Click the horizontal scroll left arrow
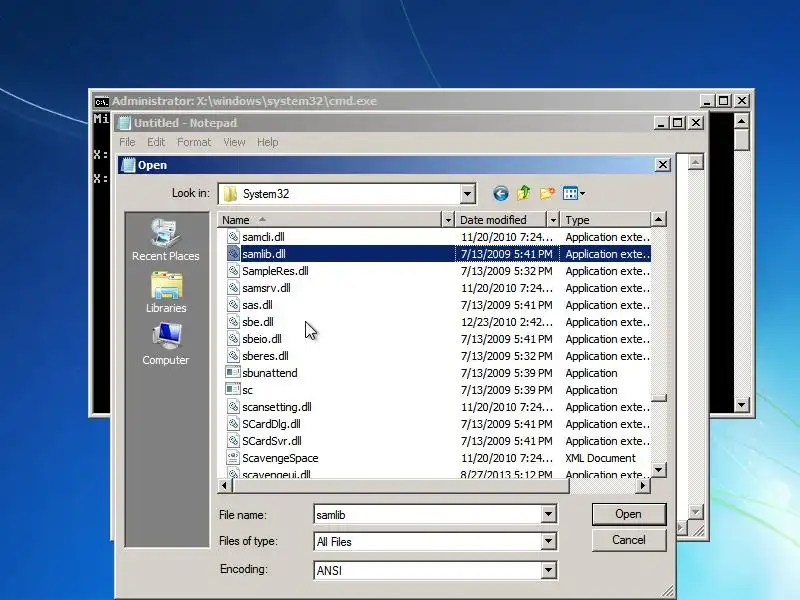 [x=224, y=486]
